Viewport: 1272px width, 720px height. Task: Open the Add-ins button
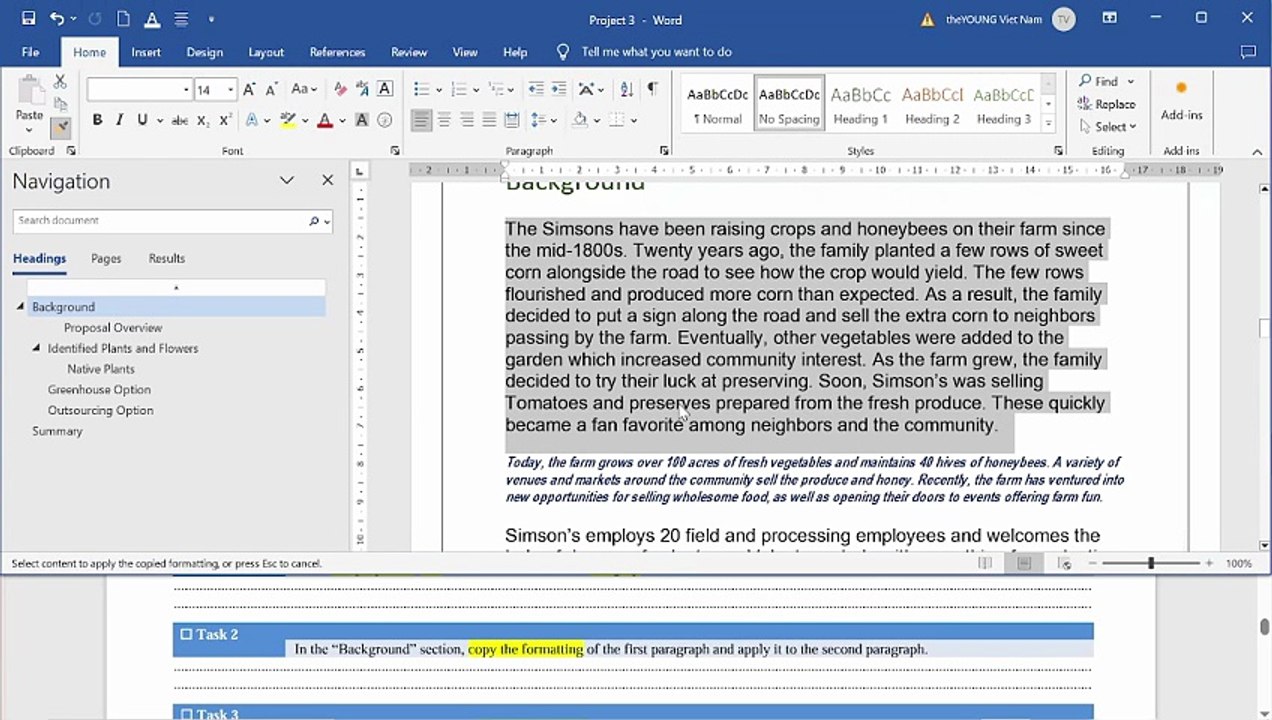1181,103
